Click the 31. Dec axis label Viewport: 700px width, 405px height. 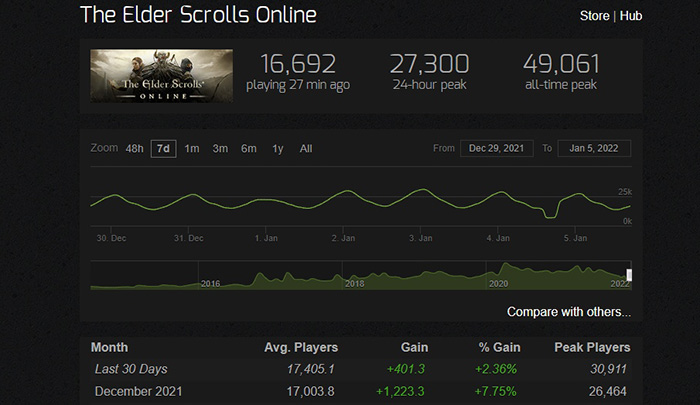click(188, 238)
